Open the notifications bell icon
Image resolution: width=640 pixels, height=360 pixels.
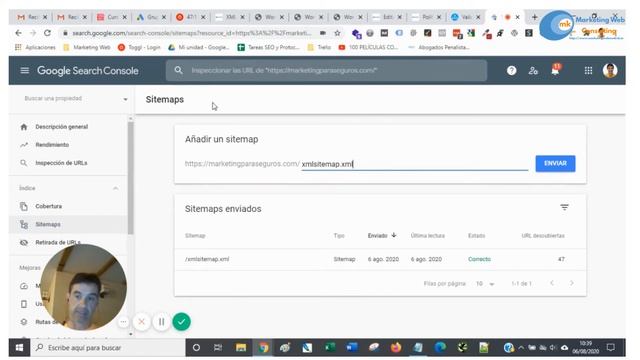555,70
